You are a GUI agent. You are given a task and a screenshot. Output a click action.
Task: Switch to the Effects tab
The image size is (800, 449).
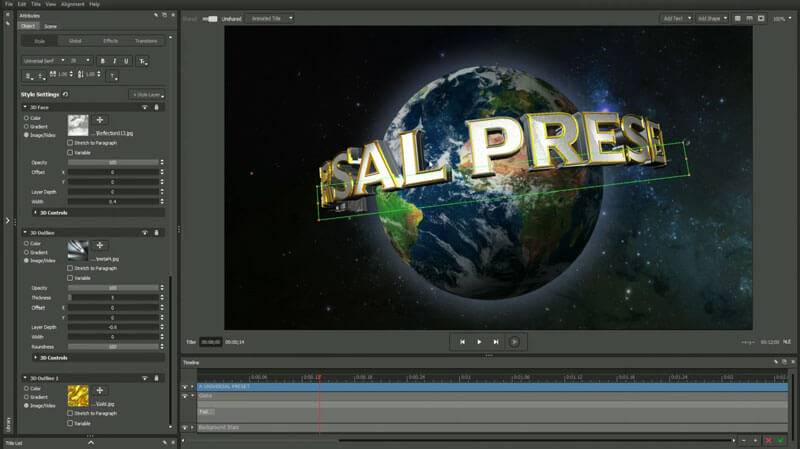coord(110,41)
